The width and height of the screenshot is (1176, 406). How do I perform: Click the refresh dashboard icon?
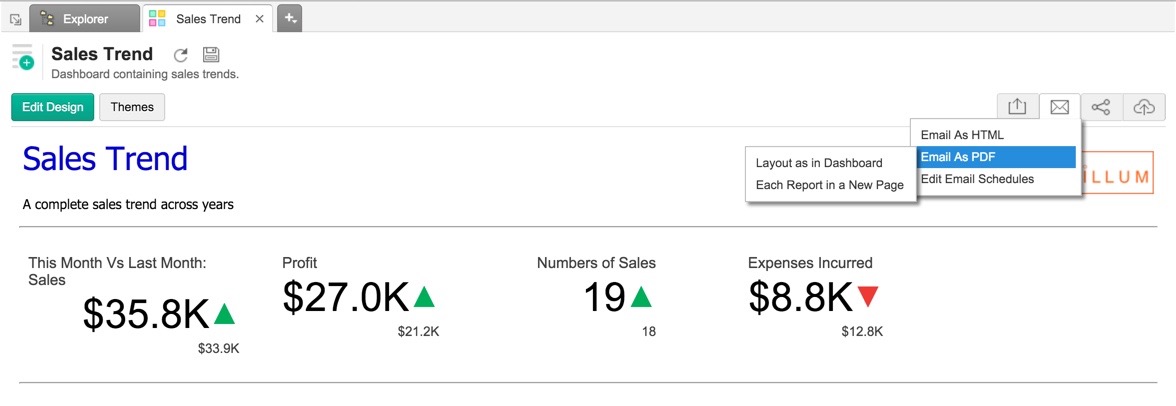point(181,56)
